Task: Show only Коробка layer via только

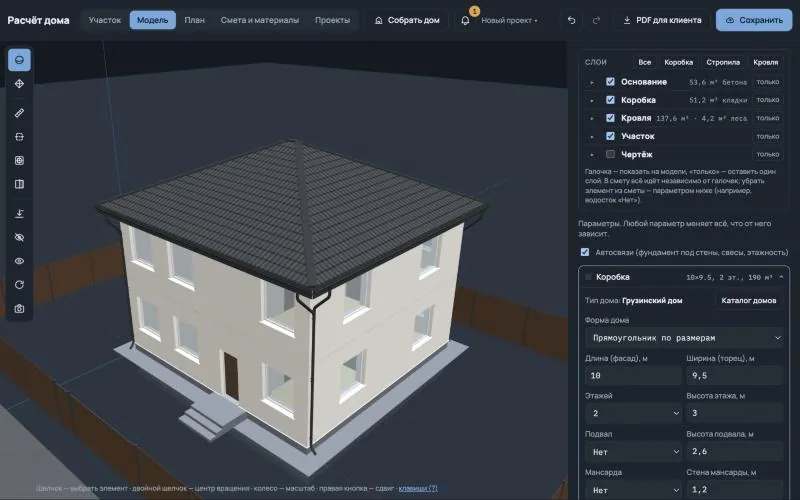Action: point(767,99)
